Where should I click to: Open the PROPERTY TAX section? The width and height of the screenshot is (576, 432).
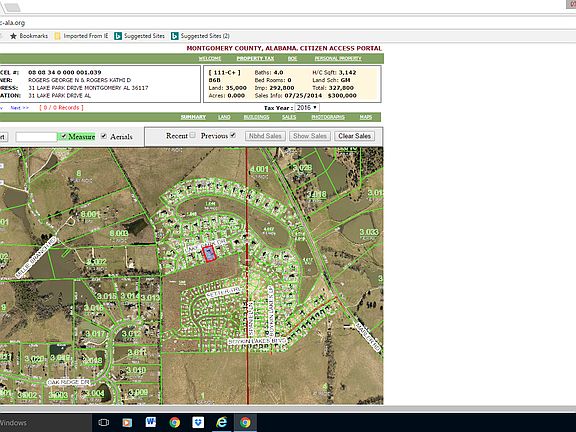pos(255,58)
